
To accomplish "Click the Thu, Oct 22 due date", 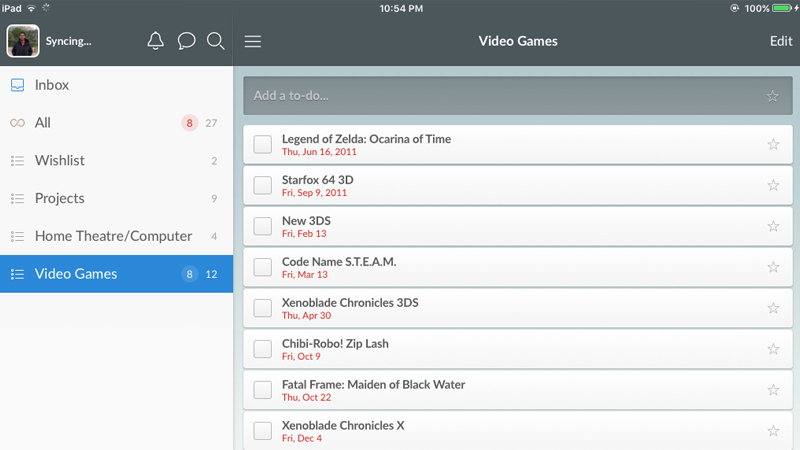I will (307, 397).
